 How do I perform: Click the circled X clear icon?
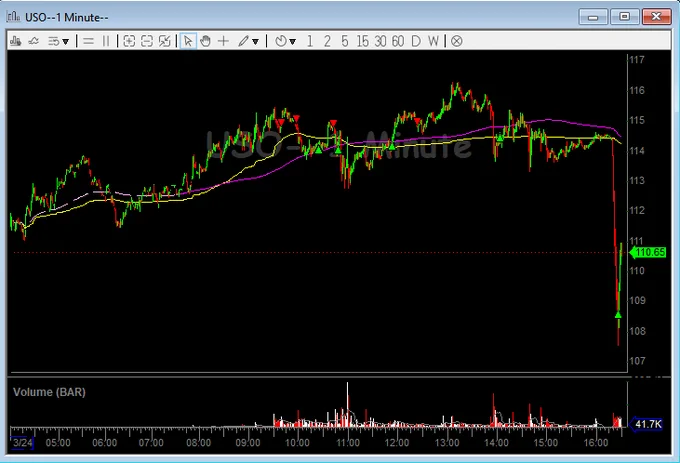pos(456,41)
